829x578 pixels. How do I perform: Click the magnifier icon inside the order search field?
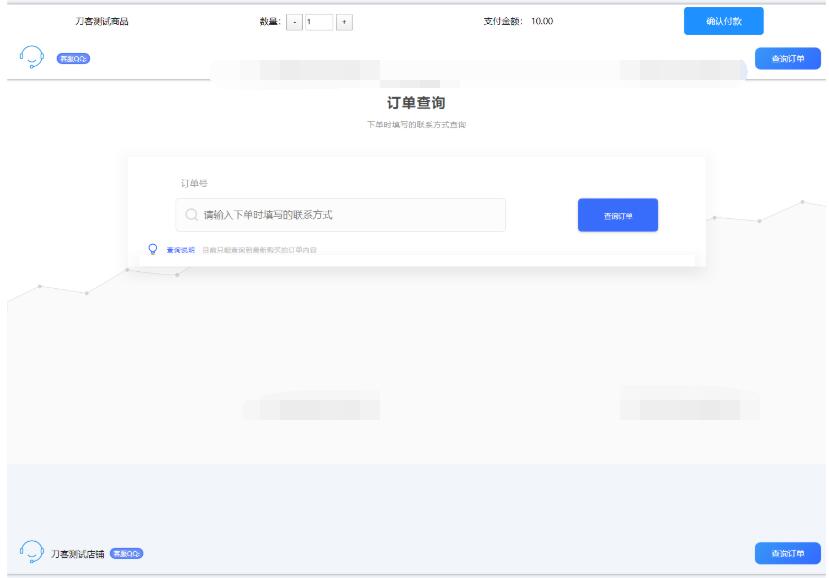[192, 212]
